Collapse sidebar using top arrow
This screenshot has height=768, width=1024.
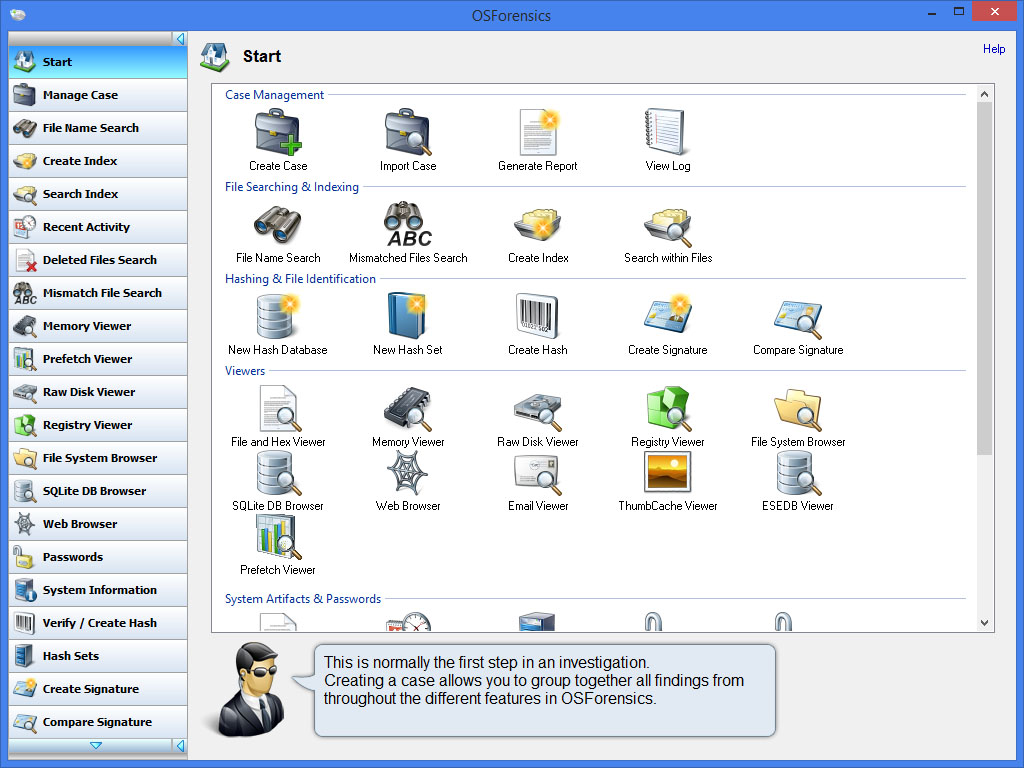click(180, 39)
